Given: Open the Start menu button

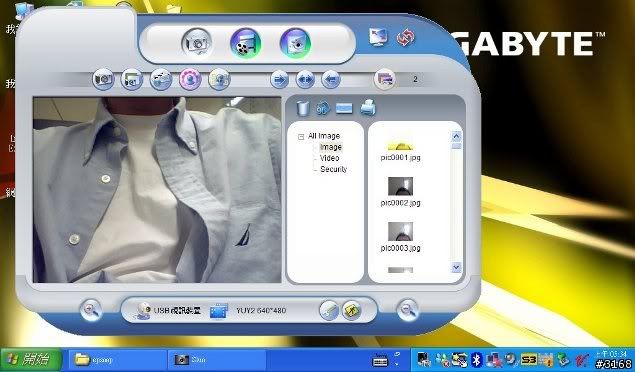Looking at the screenshot, I should tap(31, 359).
